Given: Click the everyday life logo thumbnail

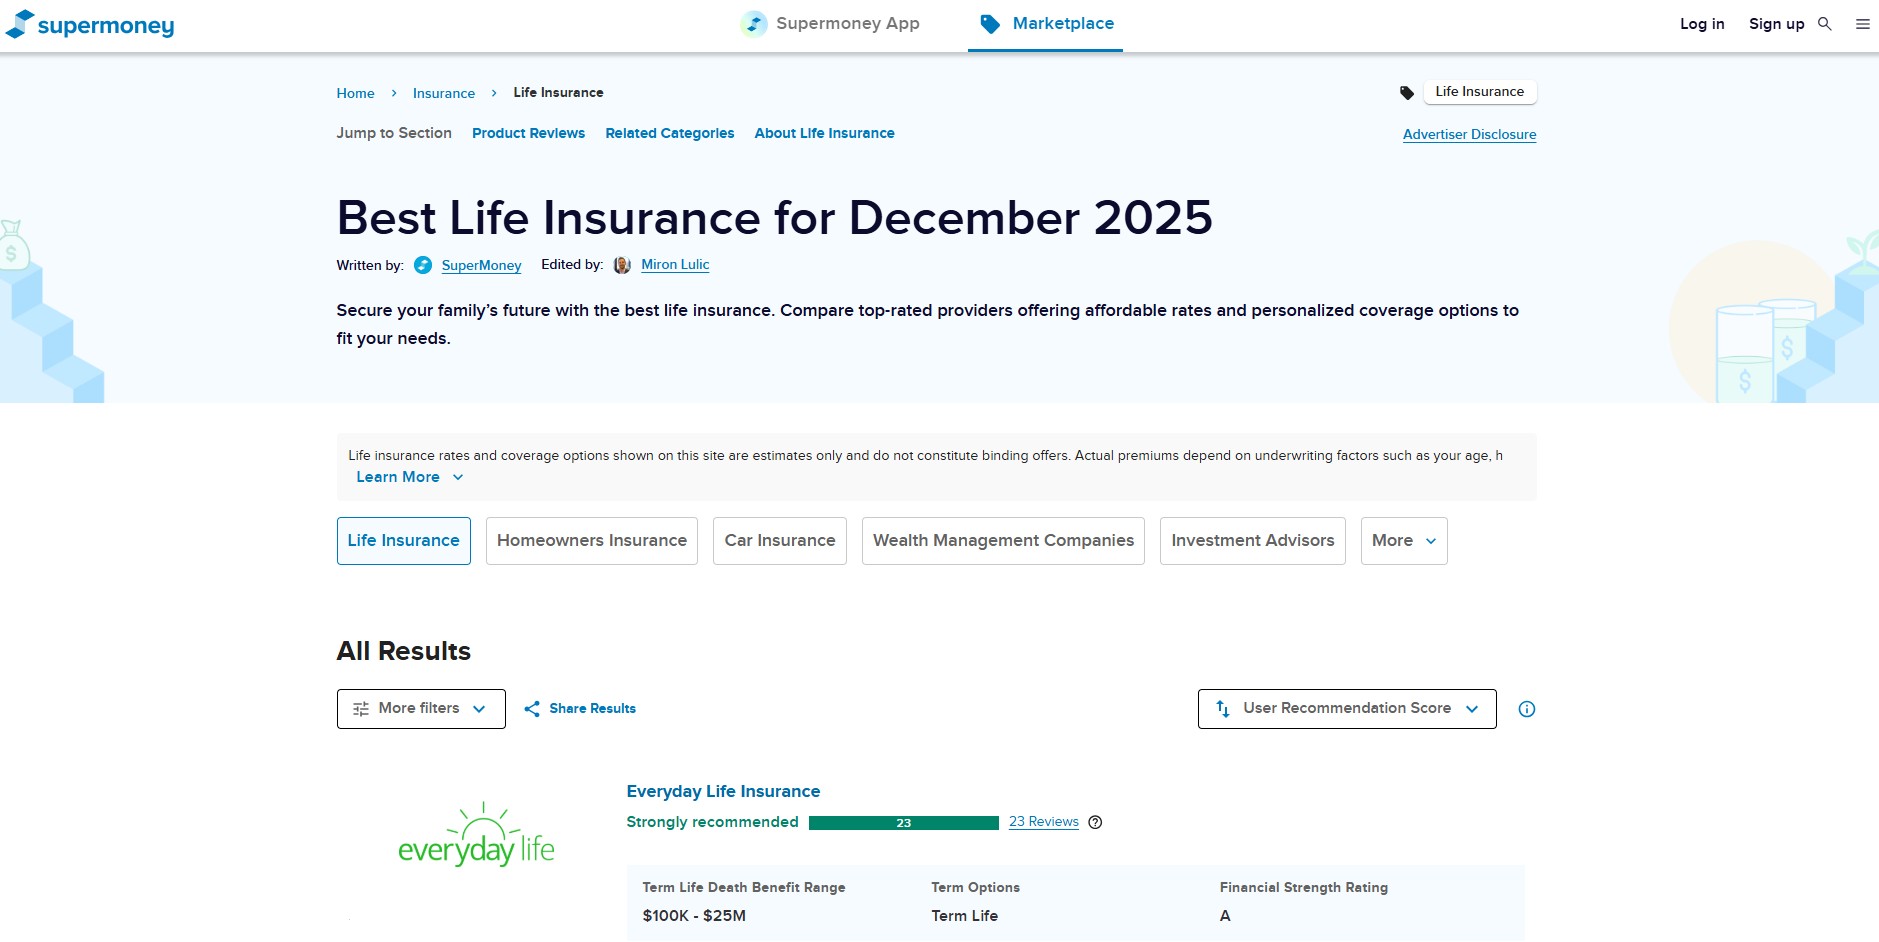Looking at the screenshot, I should pos(476,835).
